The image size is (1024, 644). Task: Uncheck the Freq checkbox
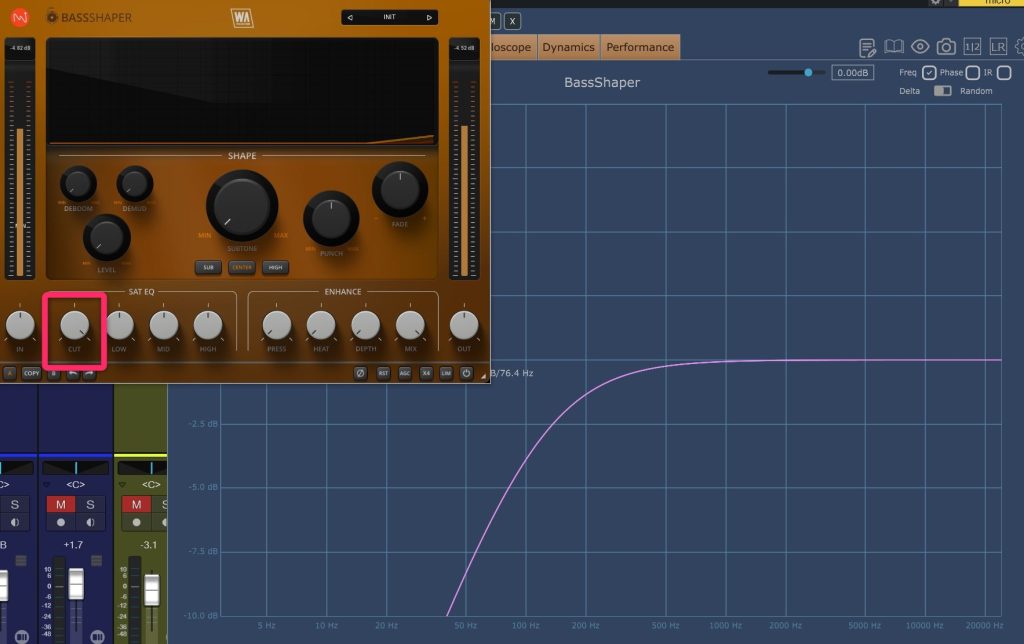929,73
